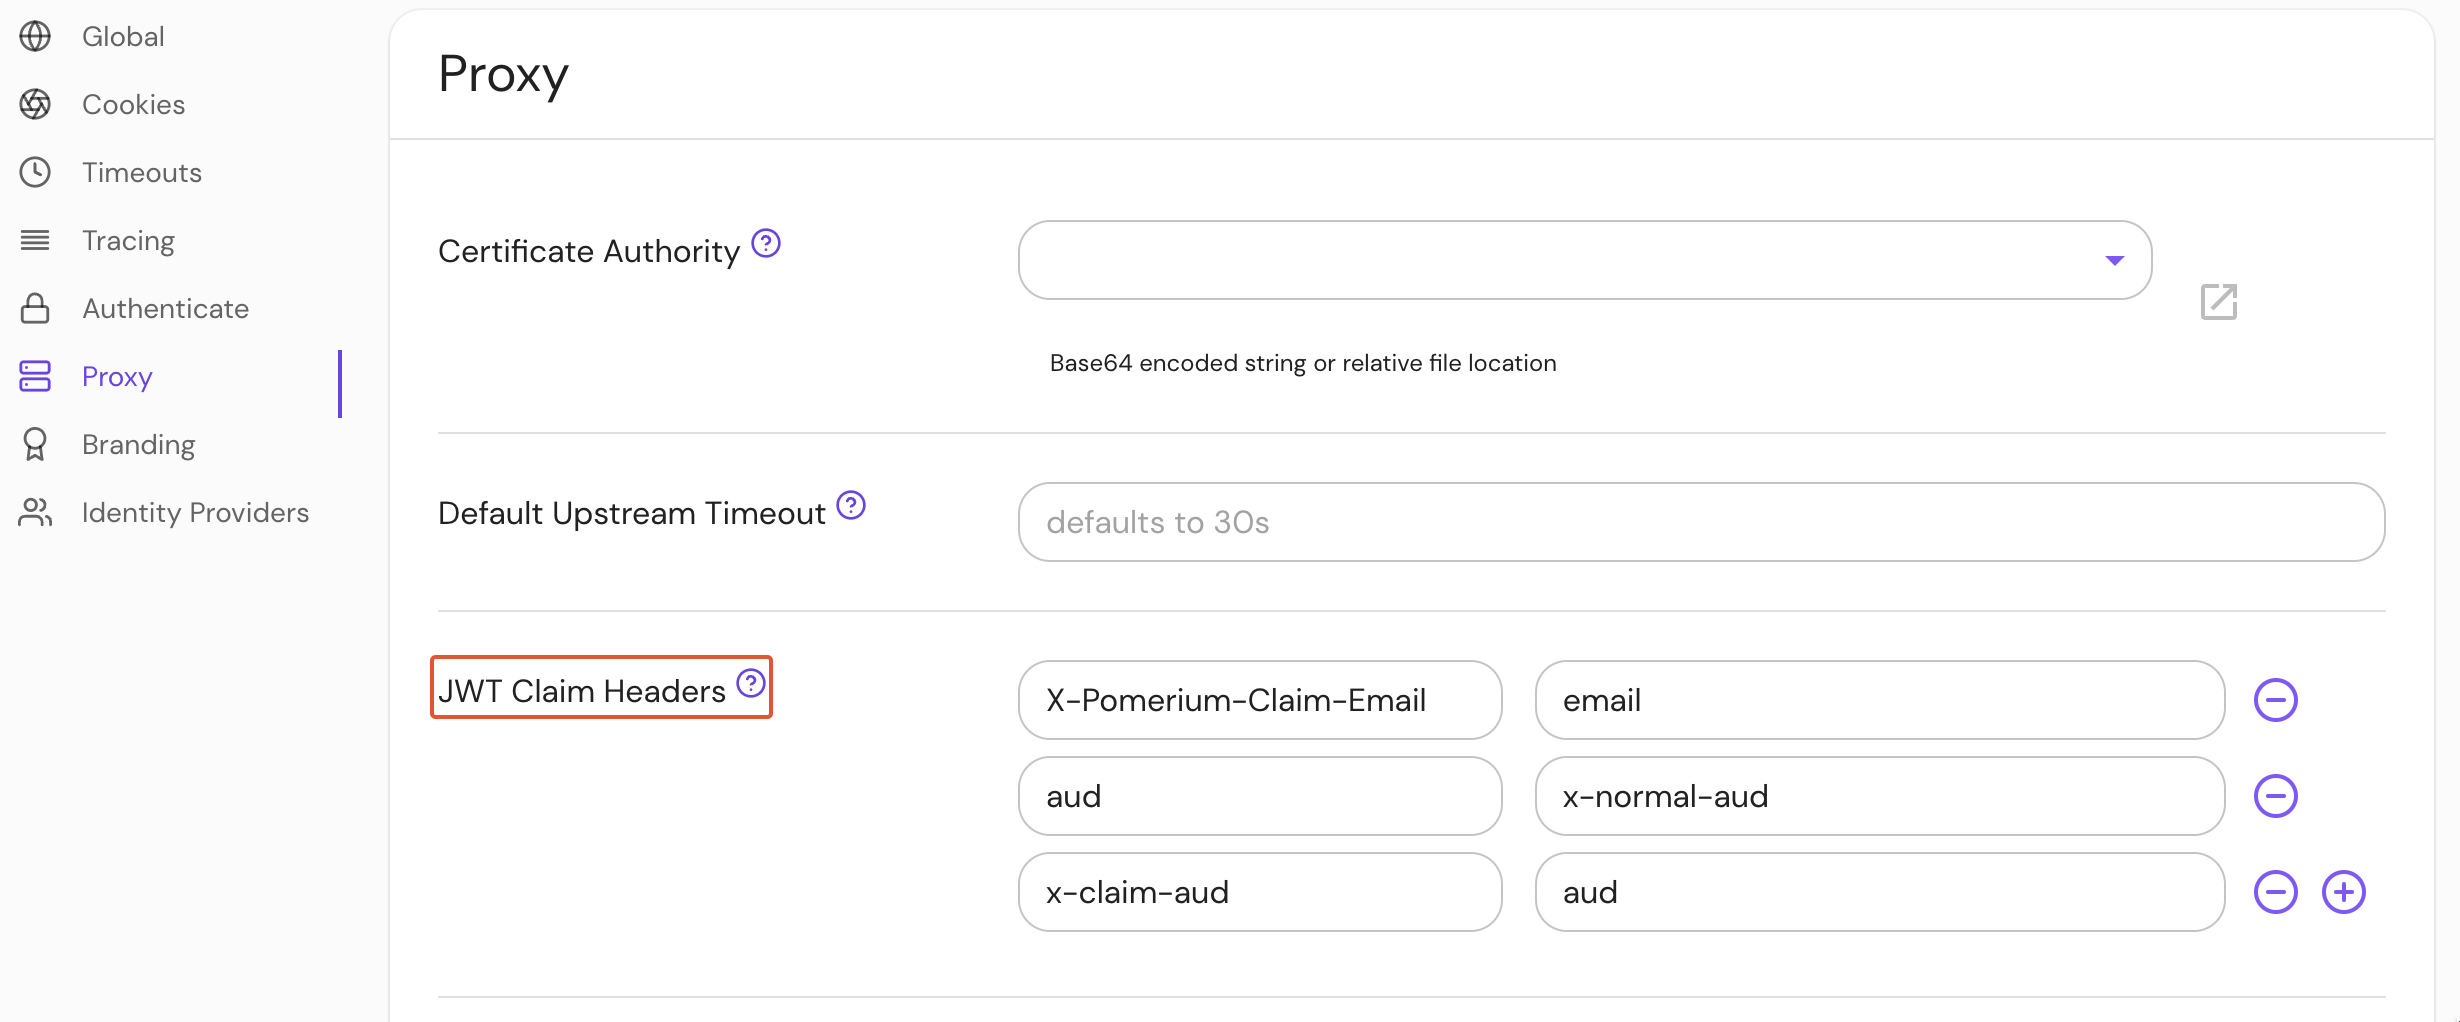Click the Authenticate padlock icon
This screenshot has height=1022, width=2460.
(36, 308)
